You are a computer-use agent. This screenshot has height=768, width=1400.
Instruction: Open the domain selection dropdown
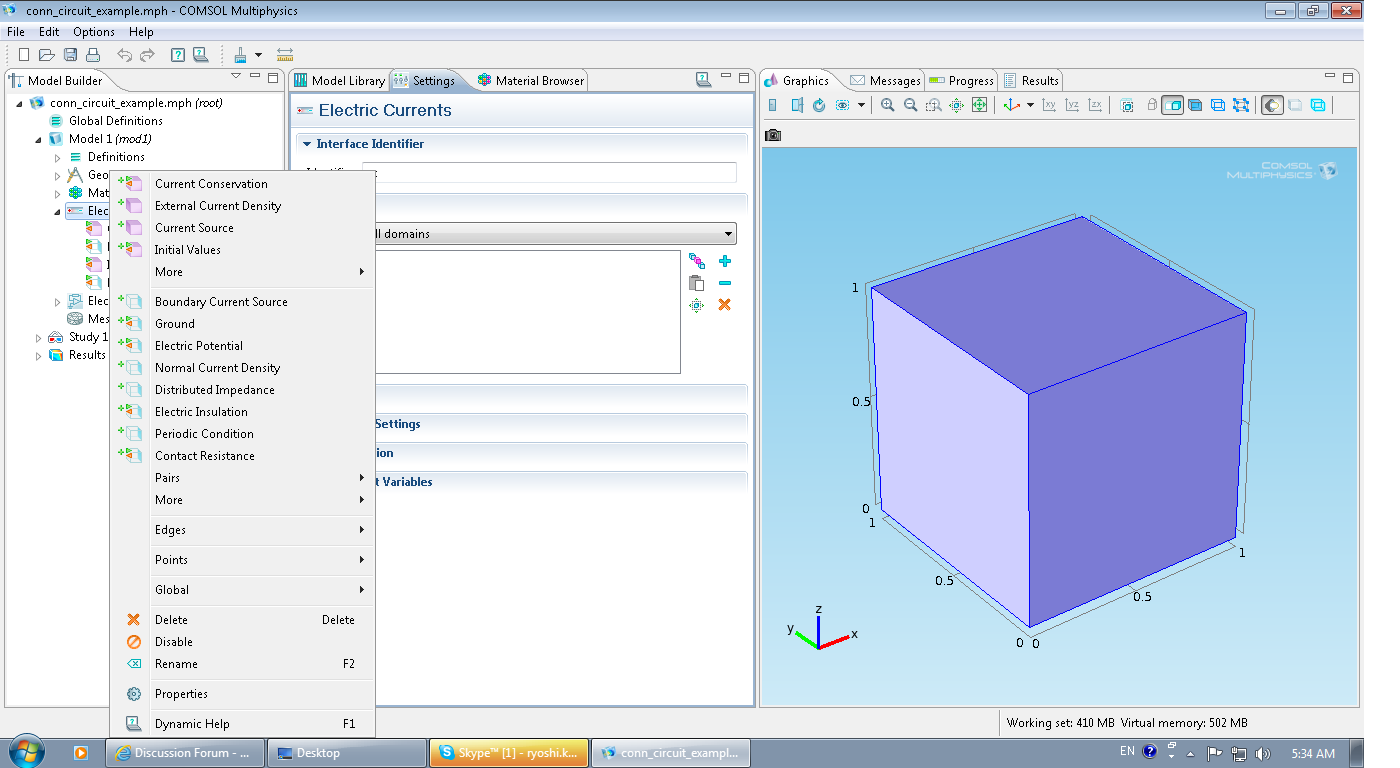[729, 235]
